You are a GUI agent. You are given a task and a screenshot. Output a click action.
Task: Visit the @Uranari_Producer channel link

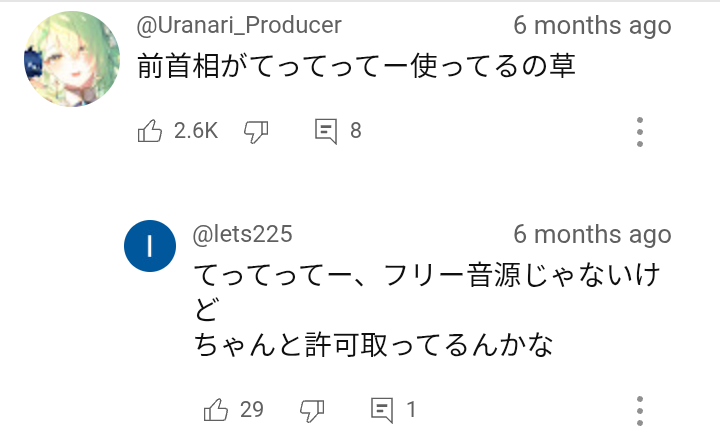238,25
